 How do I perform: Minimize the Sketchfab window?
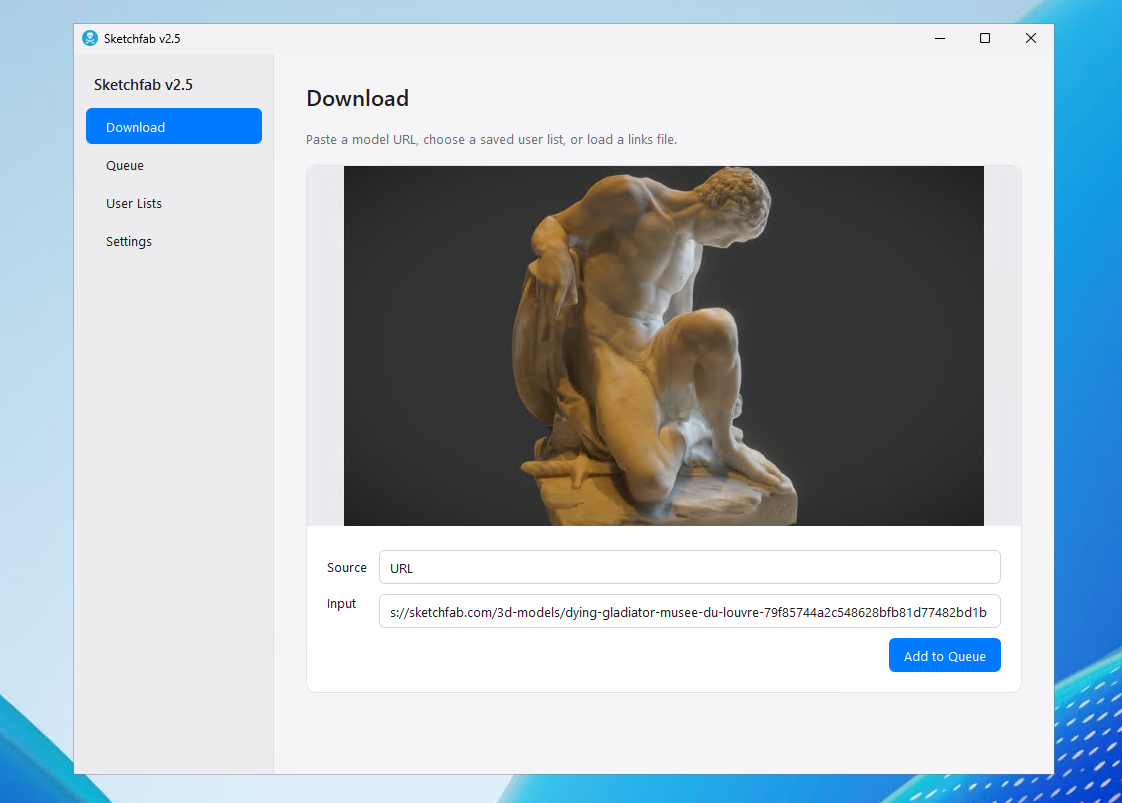(x=940, y=39)
